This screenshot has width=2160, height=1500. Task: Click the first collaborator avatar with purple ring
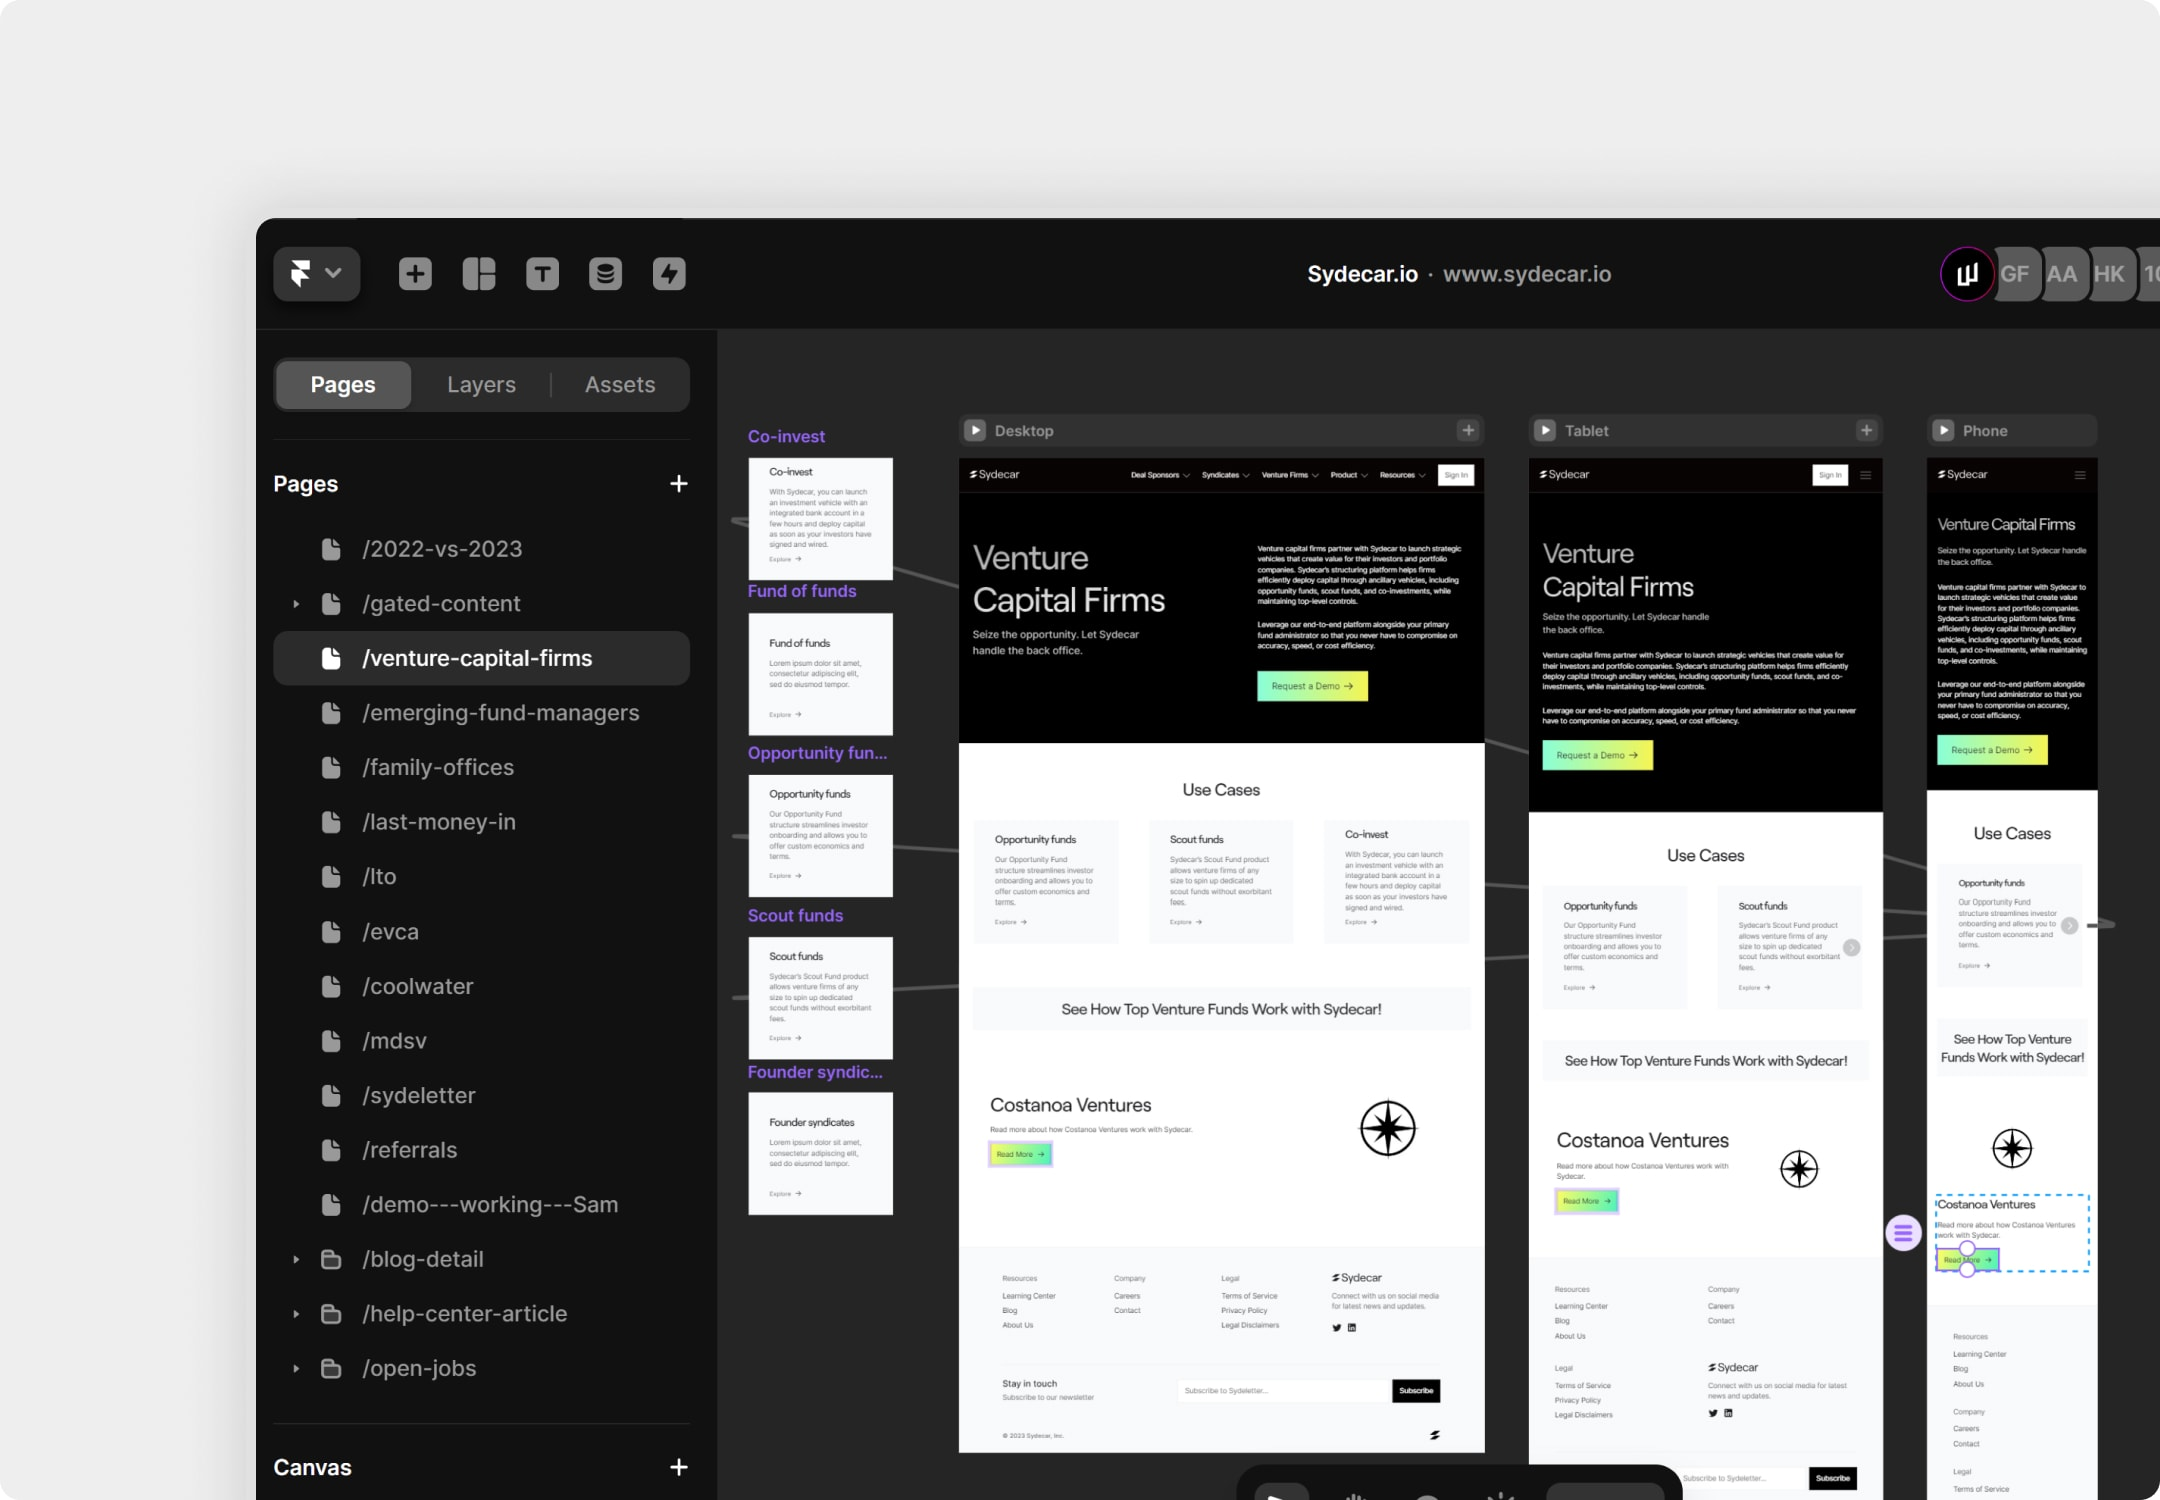pyautogui.click(x=1967, y=274)
